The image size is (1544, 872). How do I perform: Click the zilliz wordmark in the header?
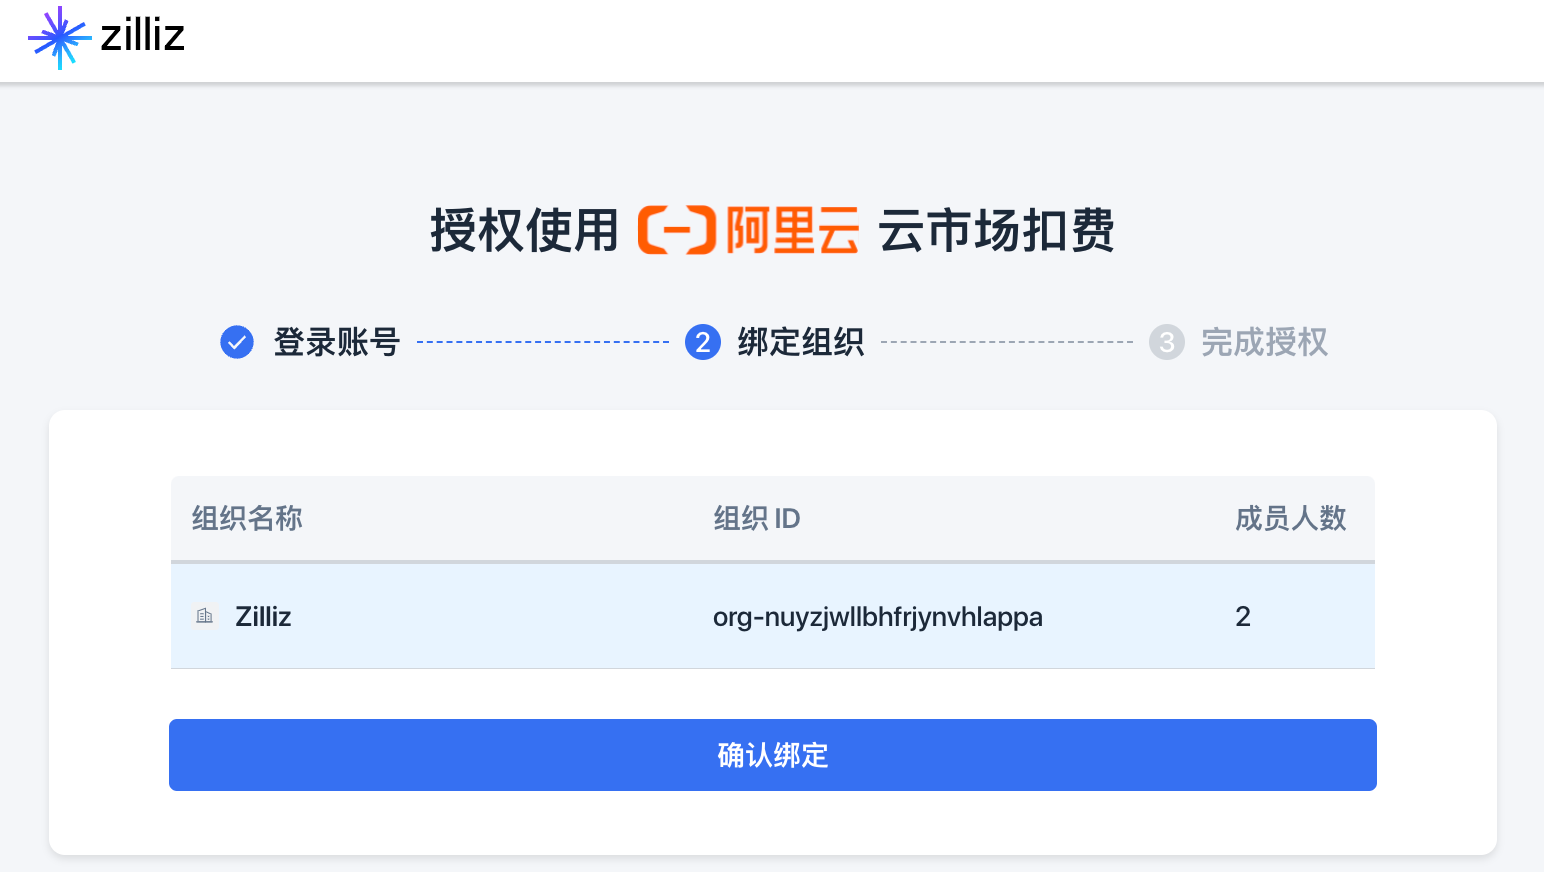pyautogui.click(x=143, y=36)
